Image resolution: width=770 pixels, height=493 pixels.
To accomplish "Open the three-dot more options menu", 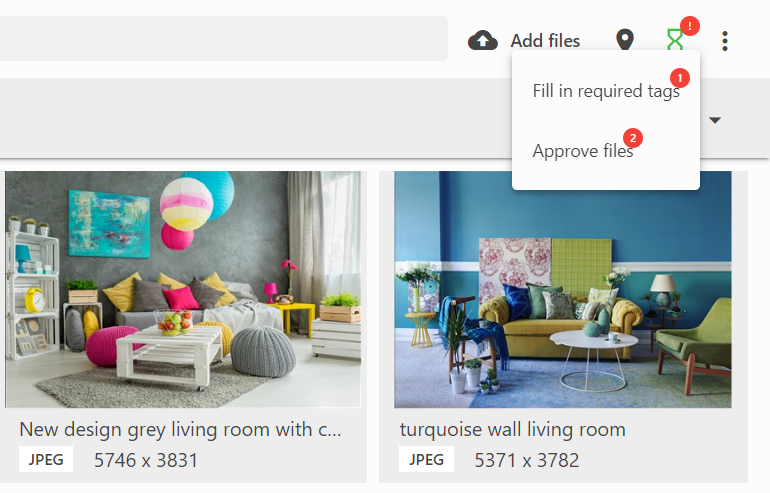I will click(725, 41).
